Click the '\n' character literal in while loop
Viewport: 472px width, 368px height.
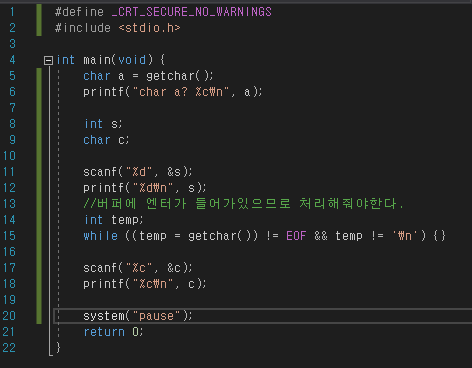coord(405,236)
